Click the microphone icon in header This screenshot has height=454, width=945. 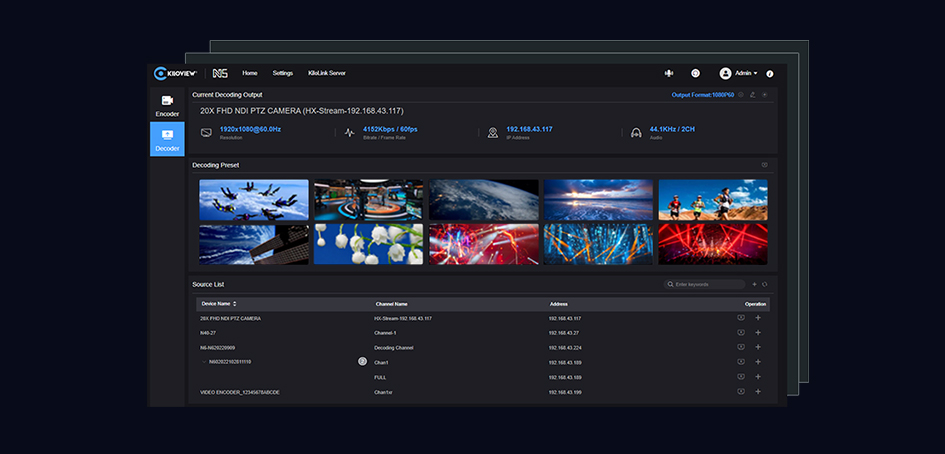tap(668, 74)
